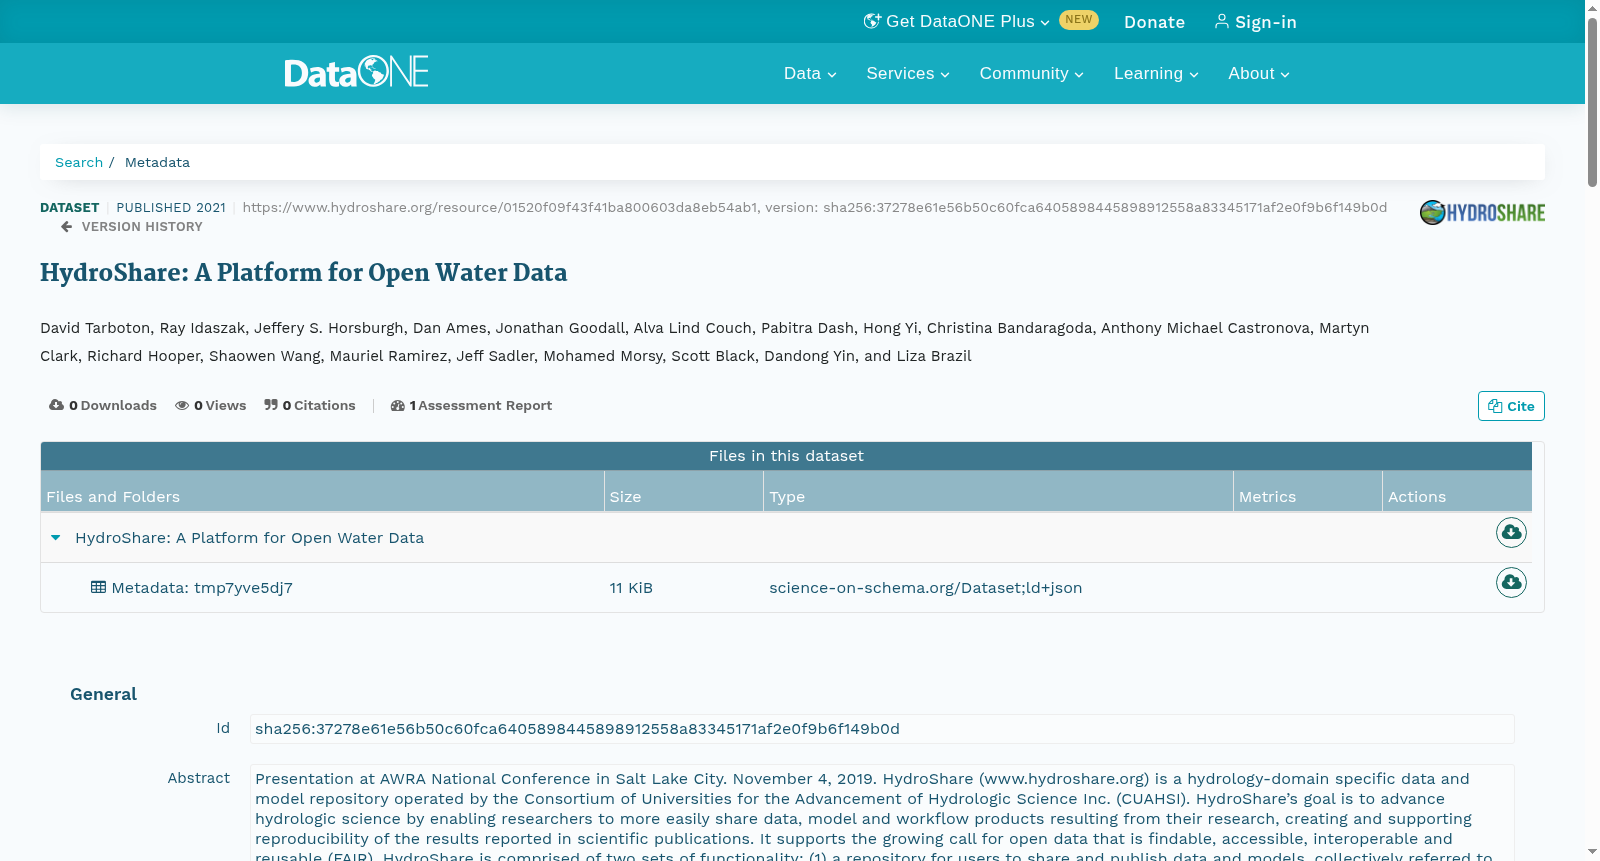Go to the Search breadcrumb link
The image size is (1600, 861).
[x=79, y=162]
